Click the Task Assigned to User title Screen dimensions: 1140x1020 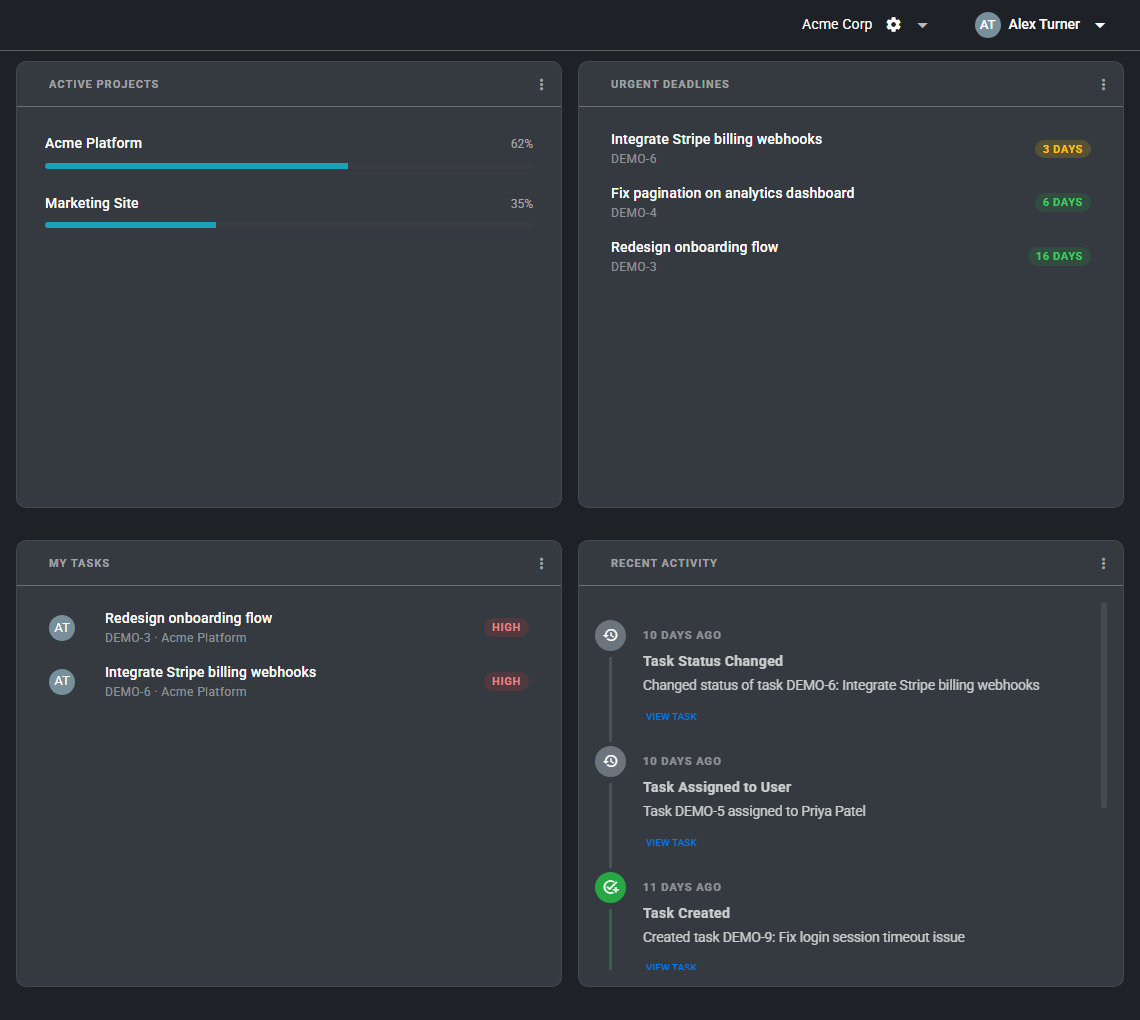click(717, 787)
